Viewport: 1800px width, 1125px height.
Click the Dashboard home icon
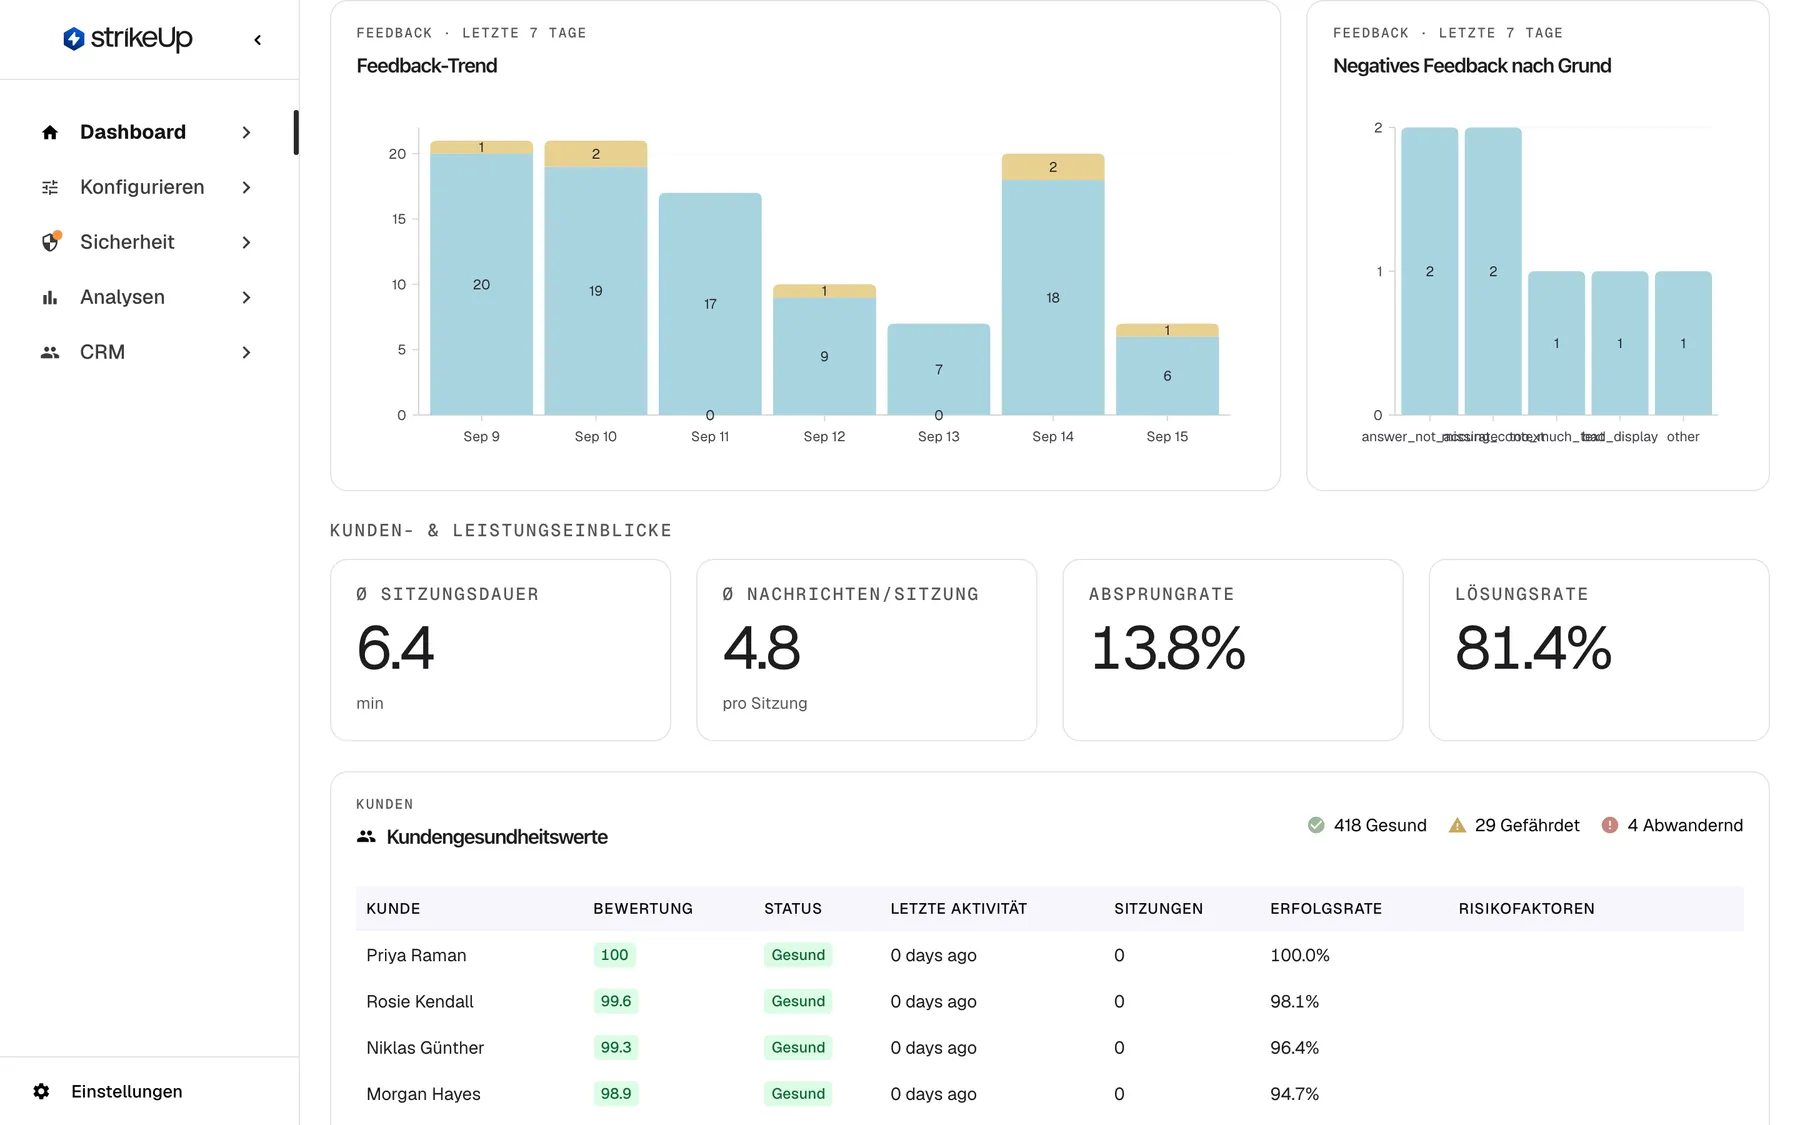coord(50,132)
